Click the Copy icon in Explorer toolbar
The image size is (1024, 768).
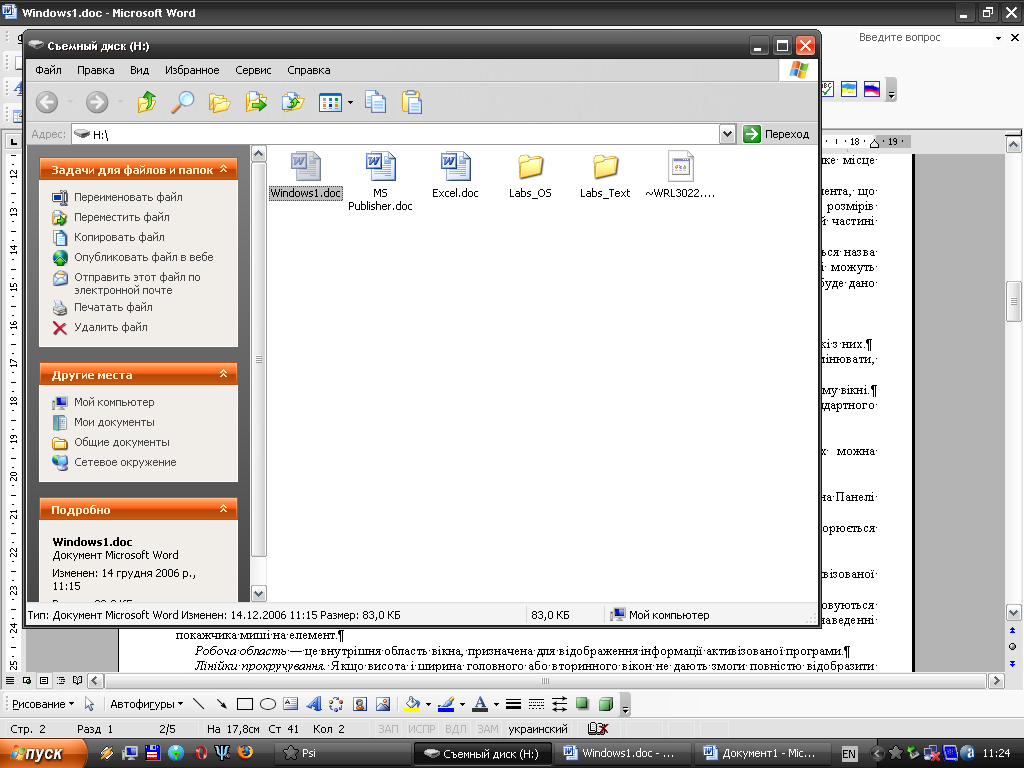point(376,102)
